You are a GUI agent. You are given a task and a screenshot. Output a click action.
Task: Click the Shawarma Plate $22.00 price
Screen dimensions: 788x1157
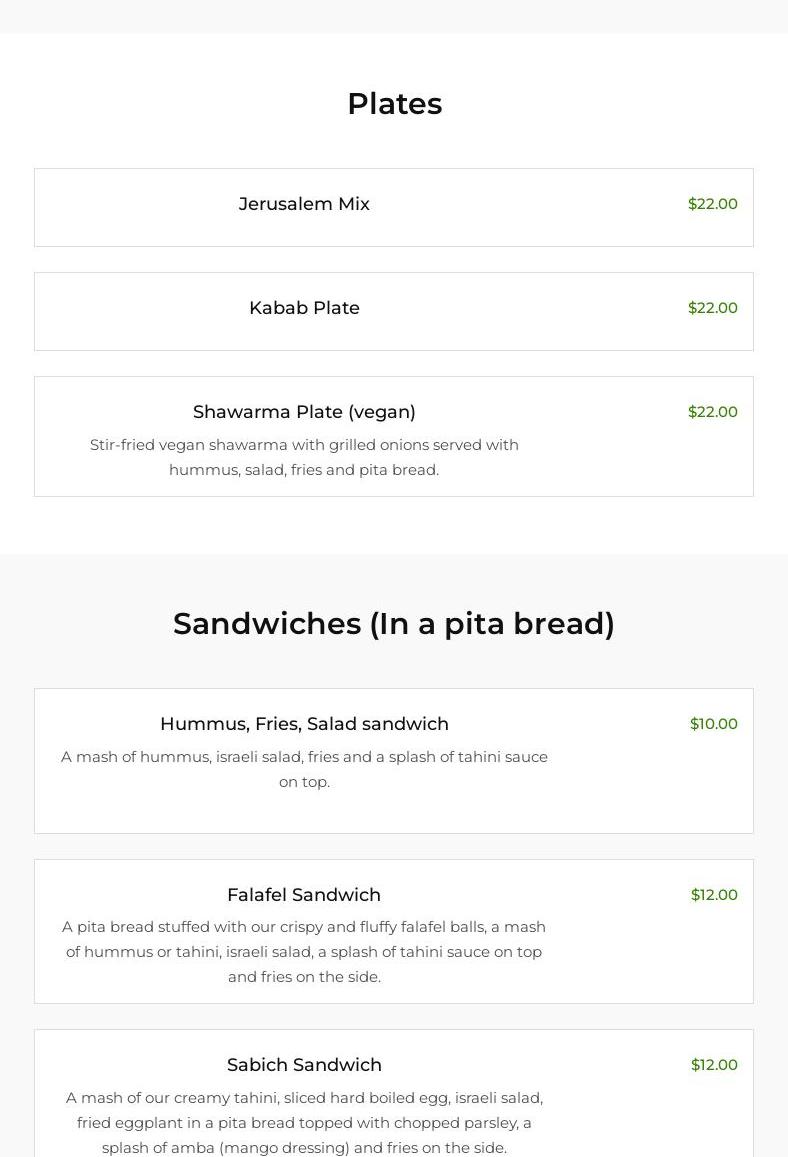[712, 412]
